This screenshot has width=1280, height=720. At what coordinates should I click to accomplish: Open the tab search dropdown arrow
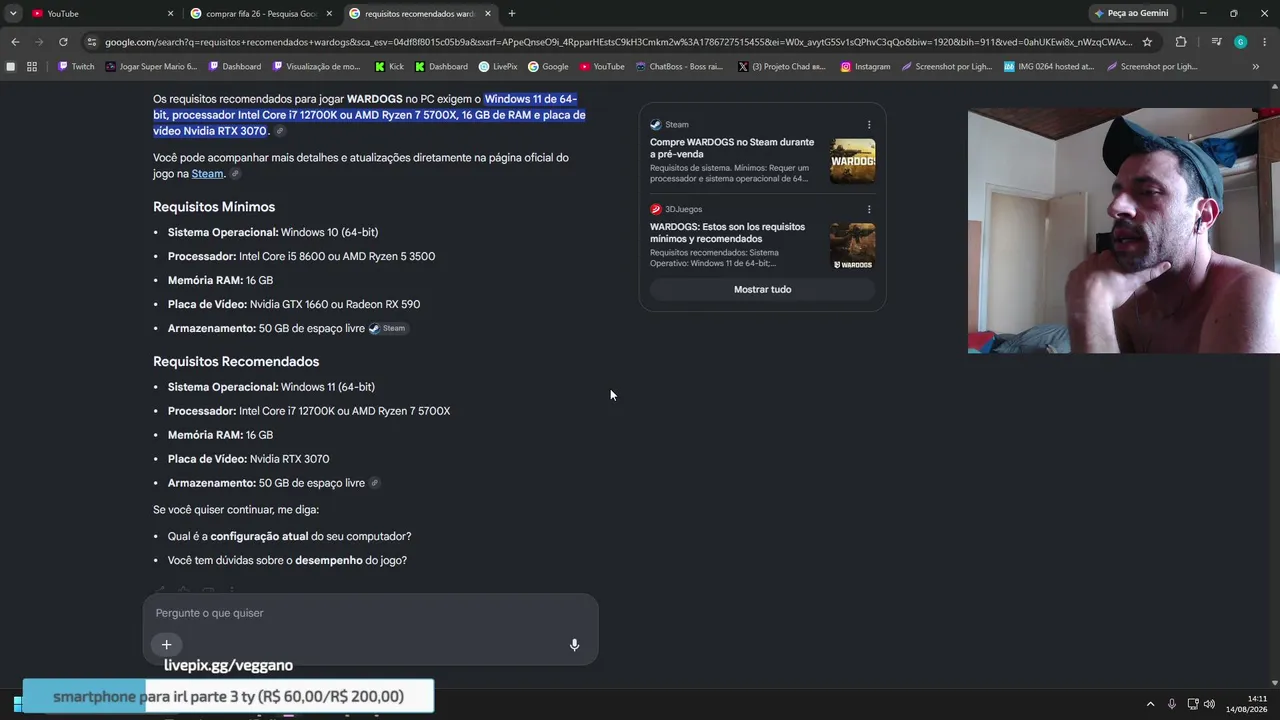tap(13, 13)
